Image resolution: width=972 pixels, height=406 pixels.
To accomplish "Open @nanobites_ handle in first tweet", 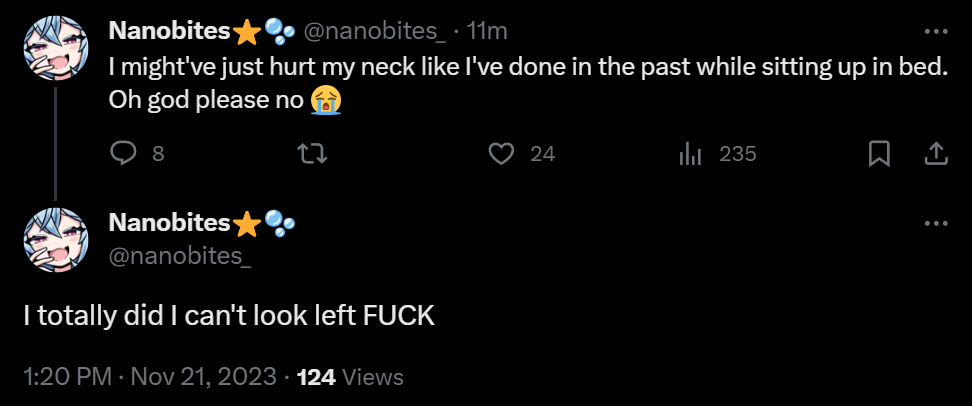I will pos(374,31).
